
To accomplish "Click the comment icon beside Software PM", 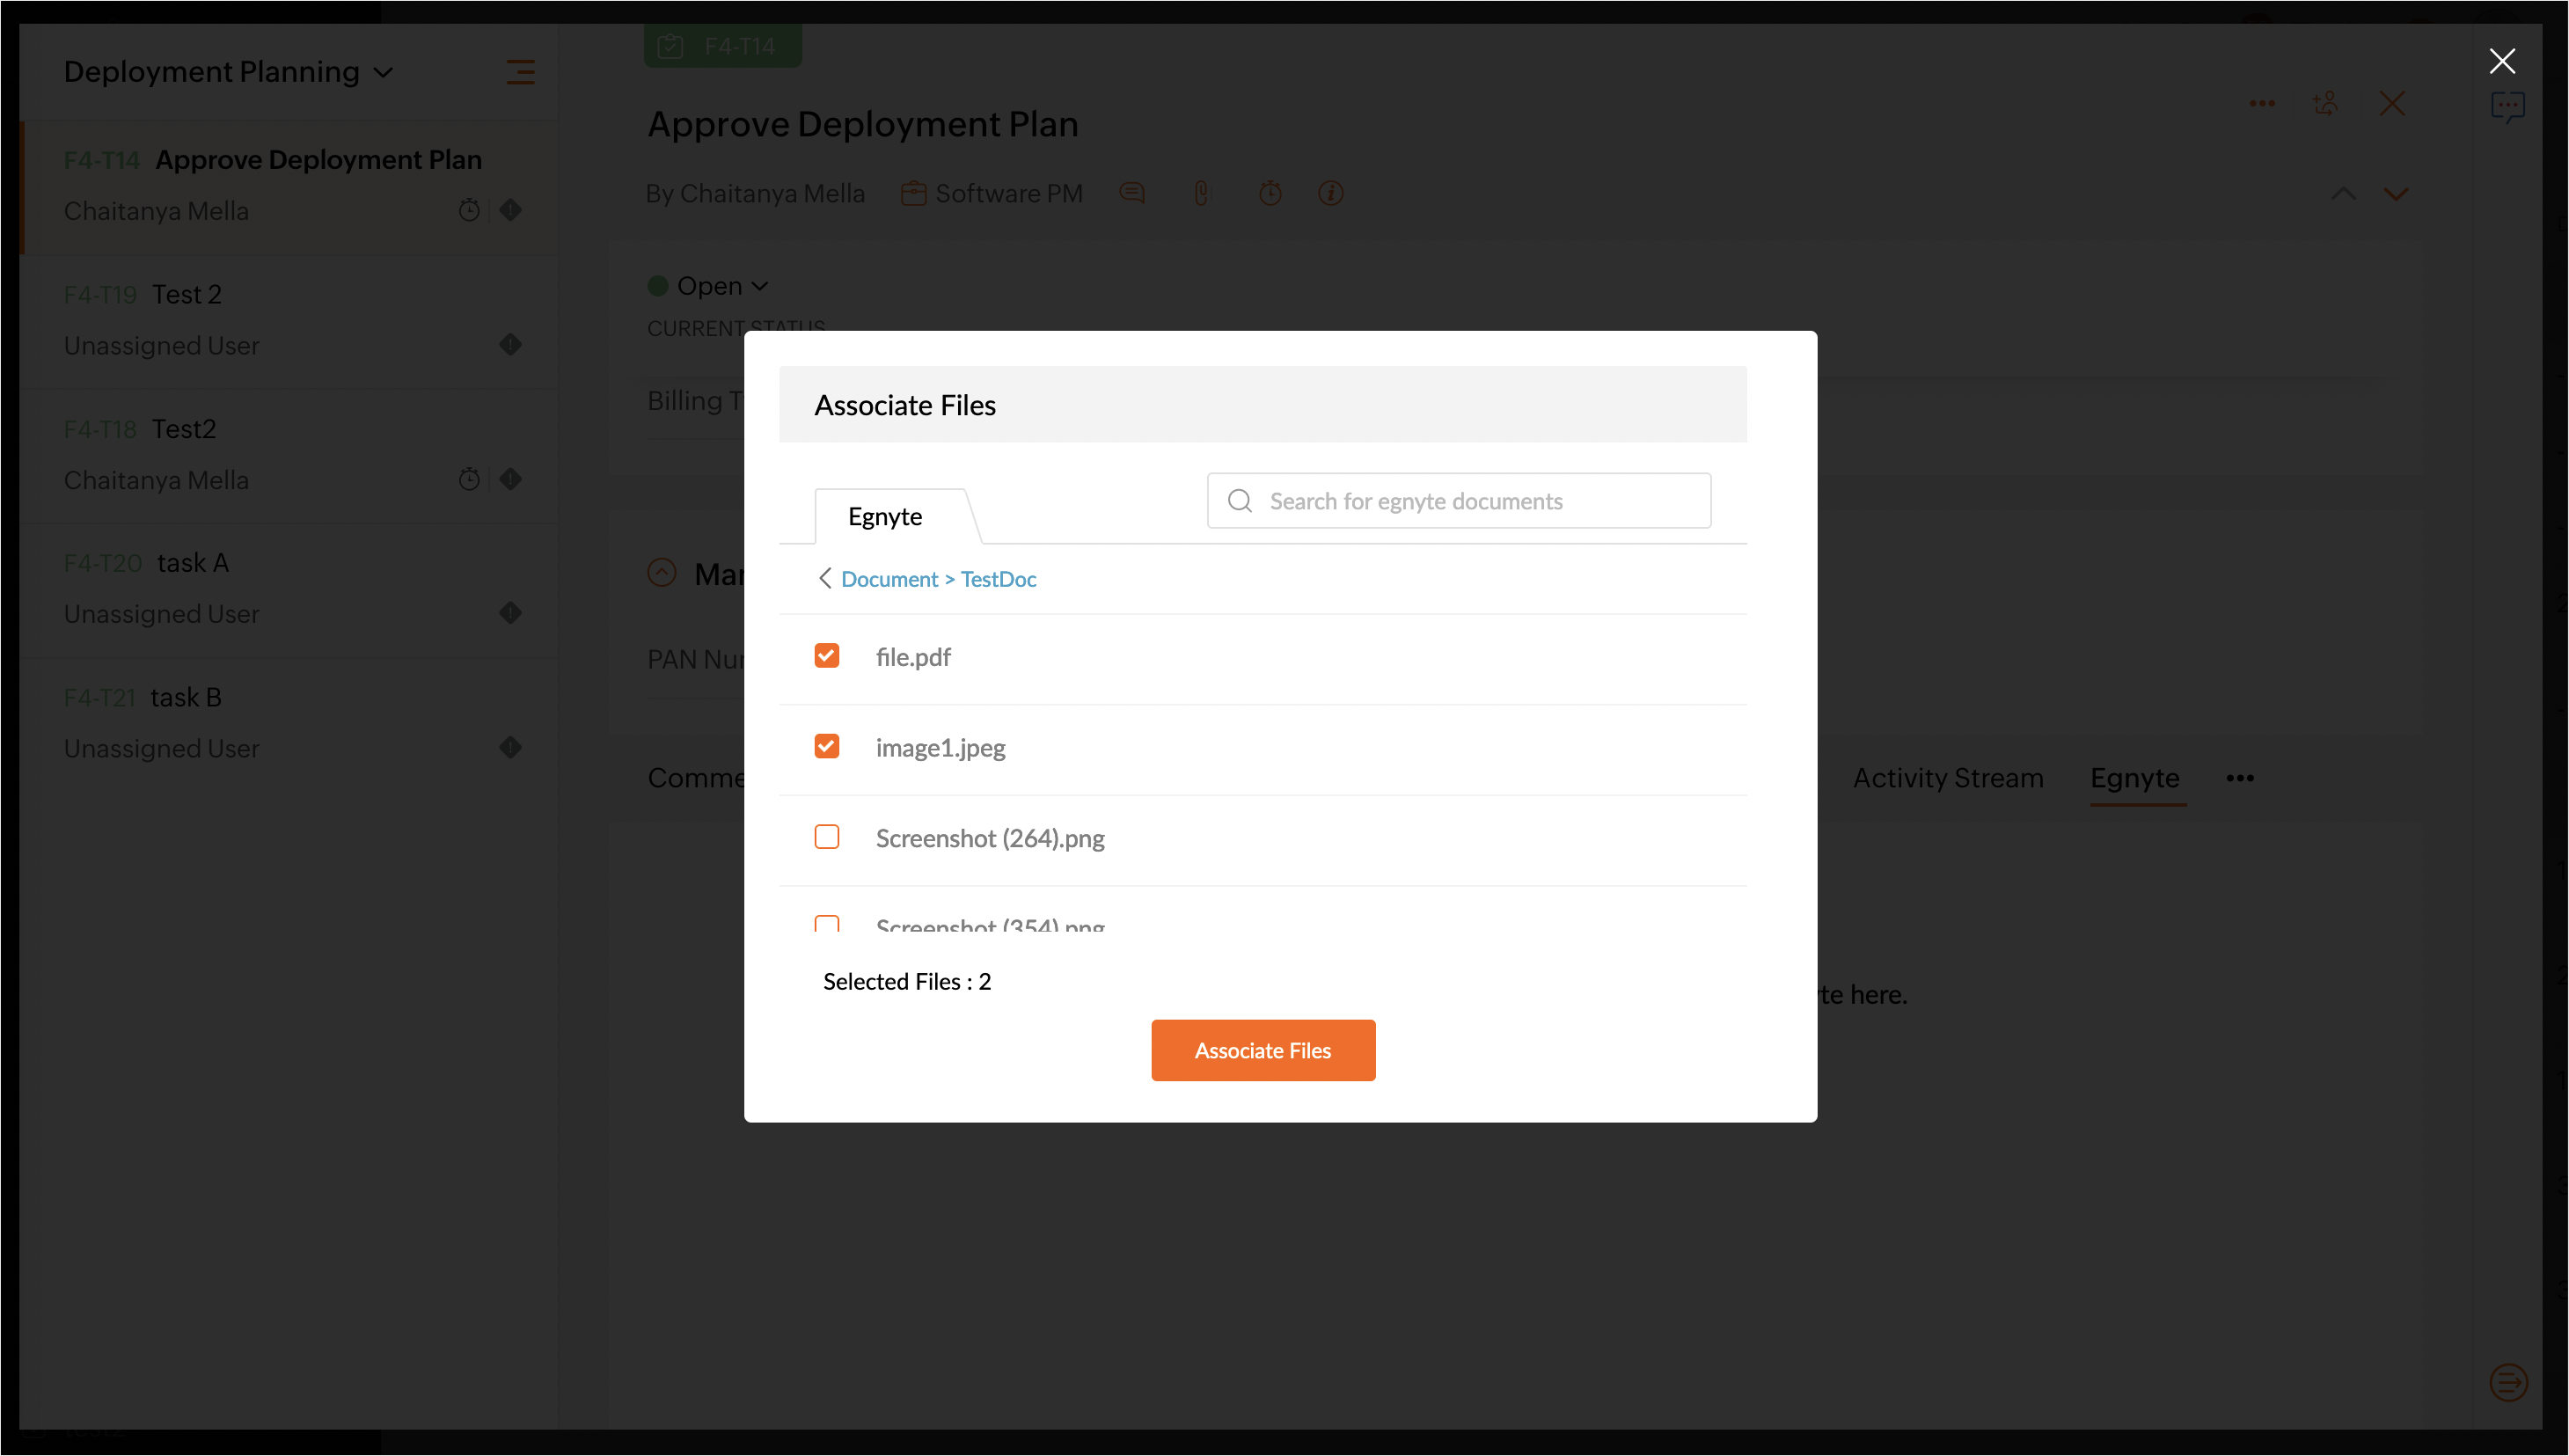I will point(1132,193).
